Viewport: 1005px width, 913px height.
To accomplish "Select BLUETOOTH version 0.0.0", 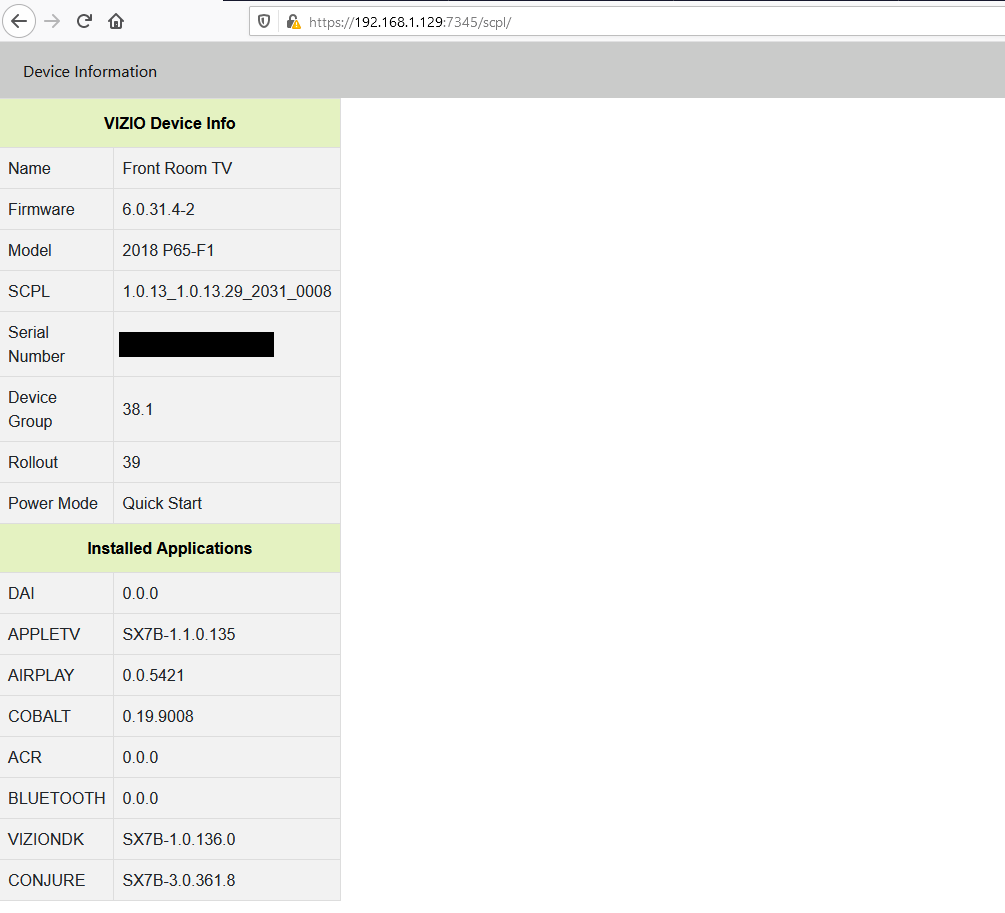I will pos(140,798).
